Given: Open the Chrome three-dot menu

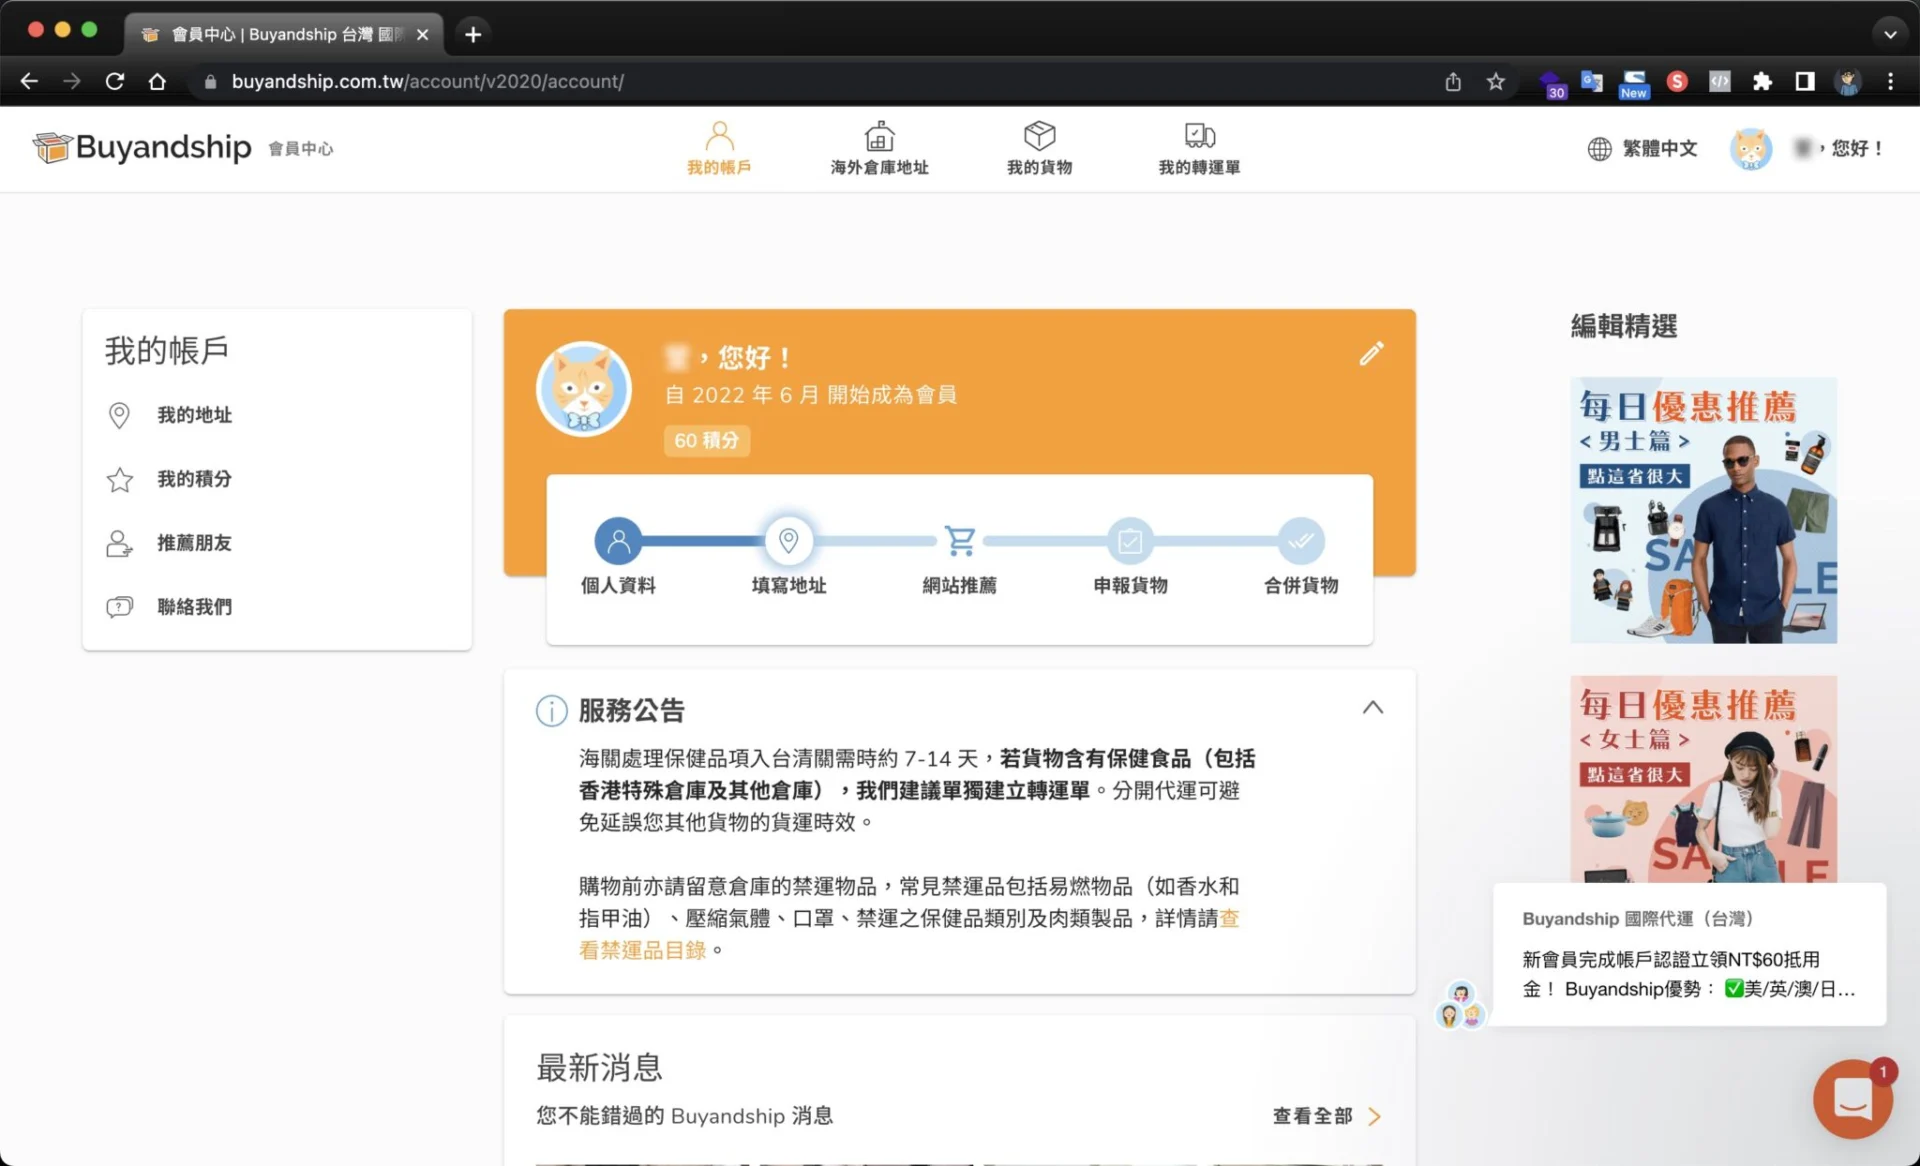Looking at the screenshot, I should [1890, 81].
